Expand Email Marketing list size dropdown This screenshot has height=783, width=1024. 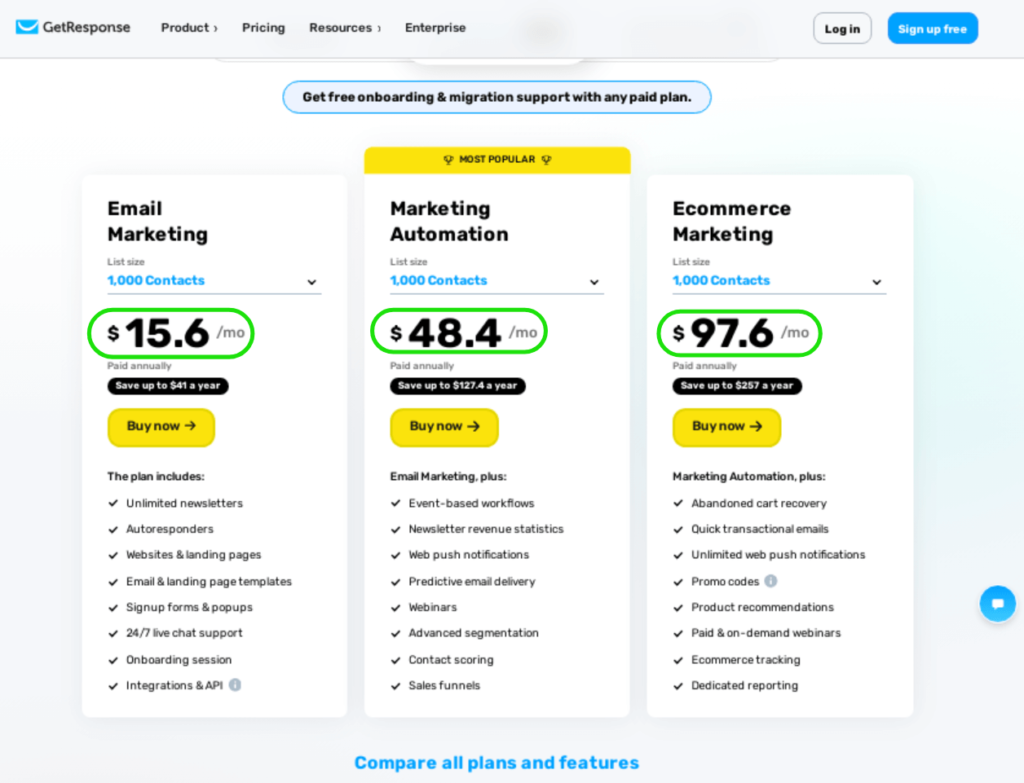214,281
